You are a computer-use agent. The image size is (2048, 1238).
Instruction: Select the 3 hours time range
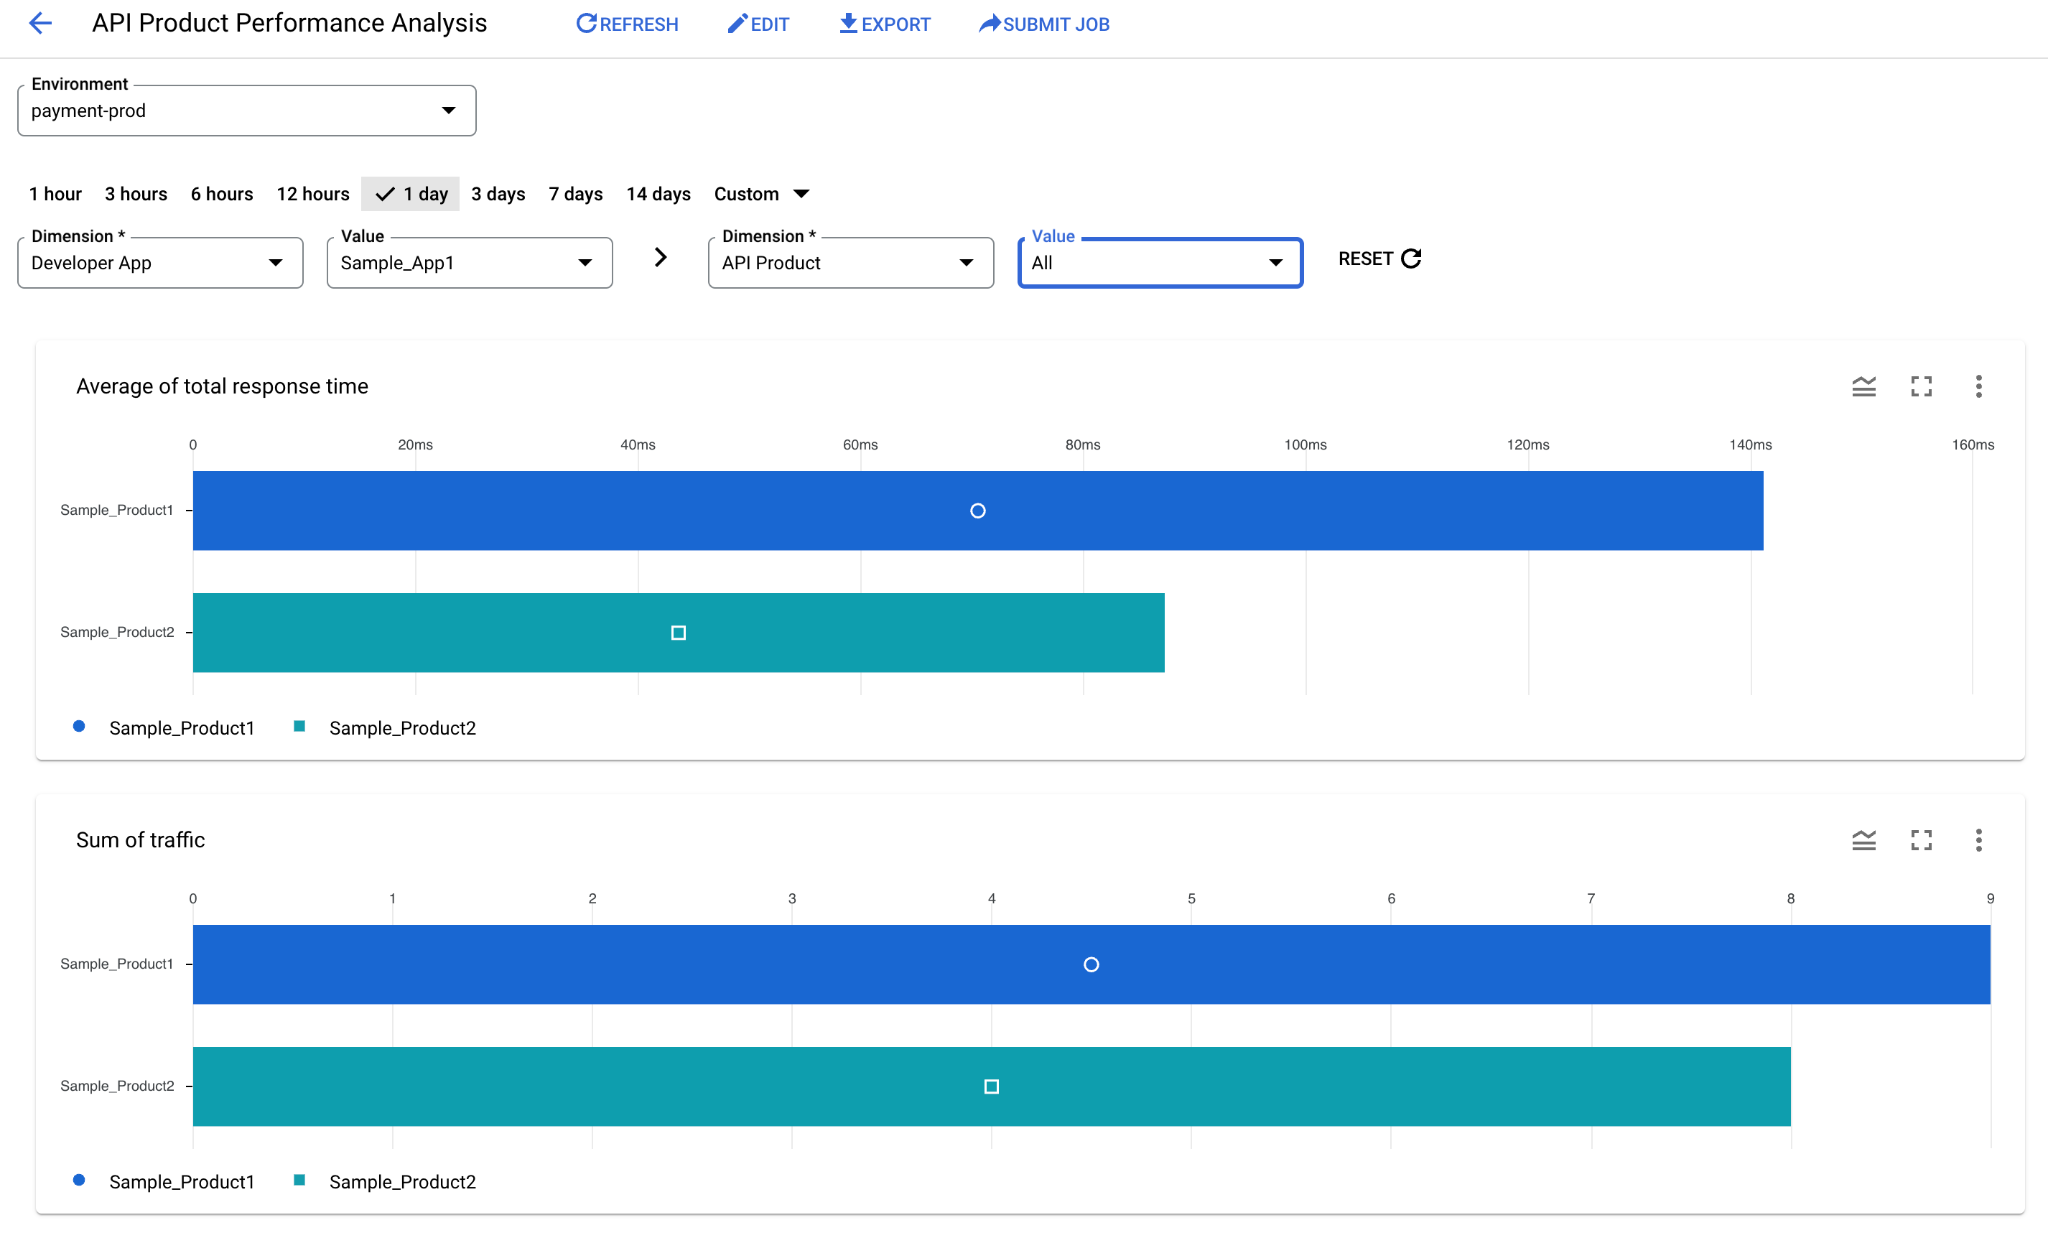coord(136,194)
